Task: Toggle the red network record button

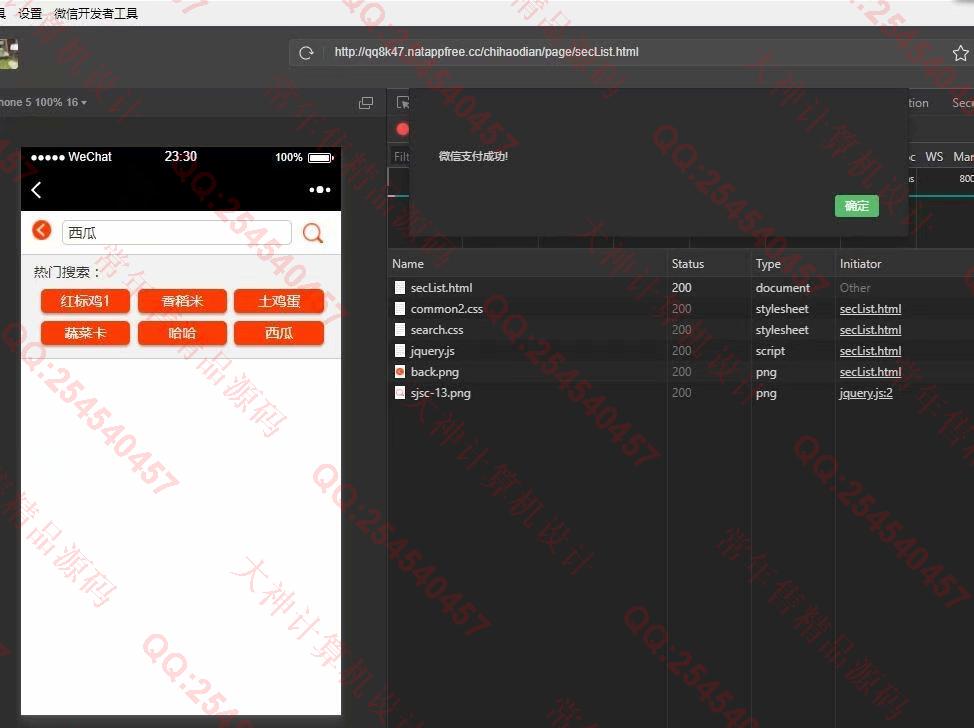Action: click(x=403, y=129)
